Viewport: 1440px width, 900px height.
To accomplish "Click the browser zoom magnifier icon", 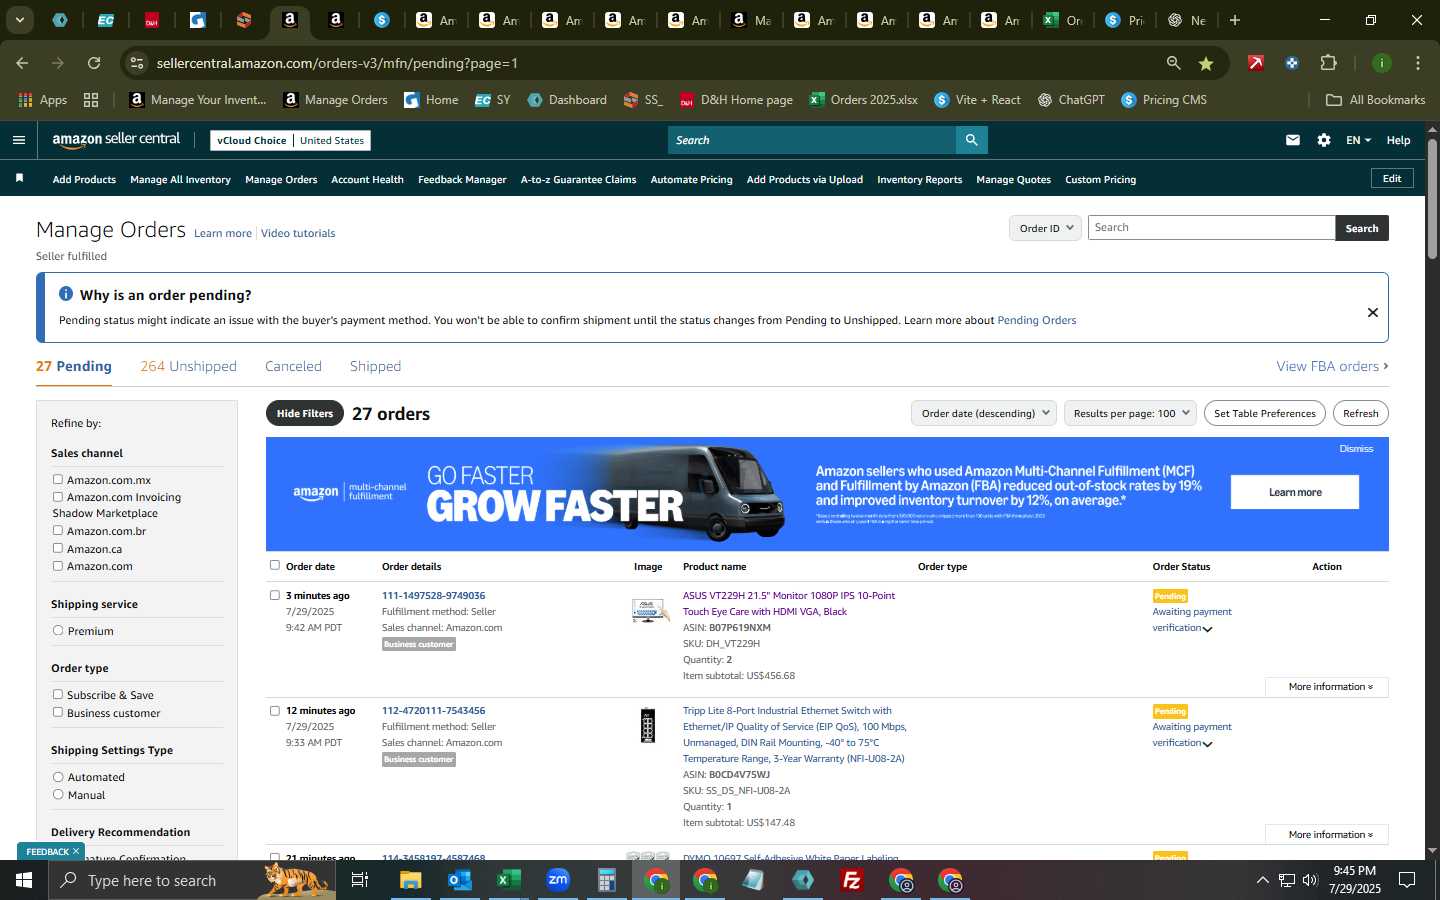I will point(1173,63).
